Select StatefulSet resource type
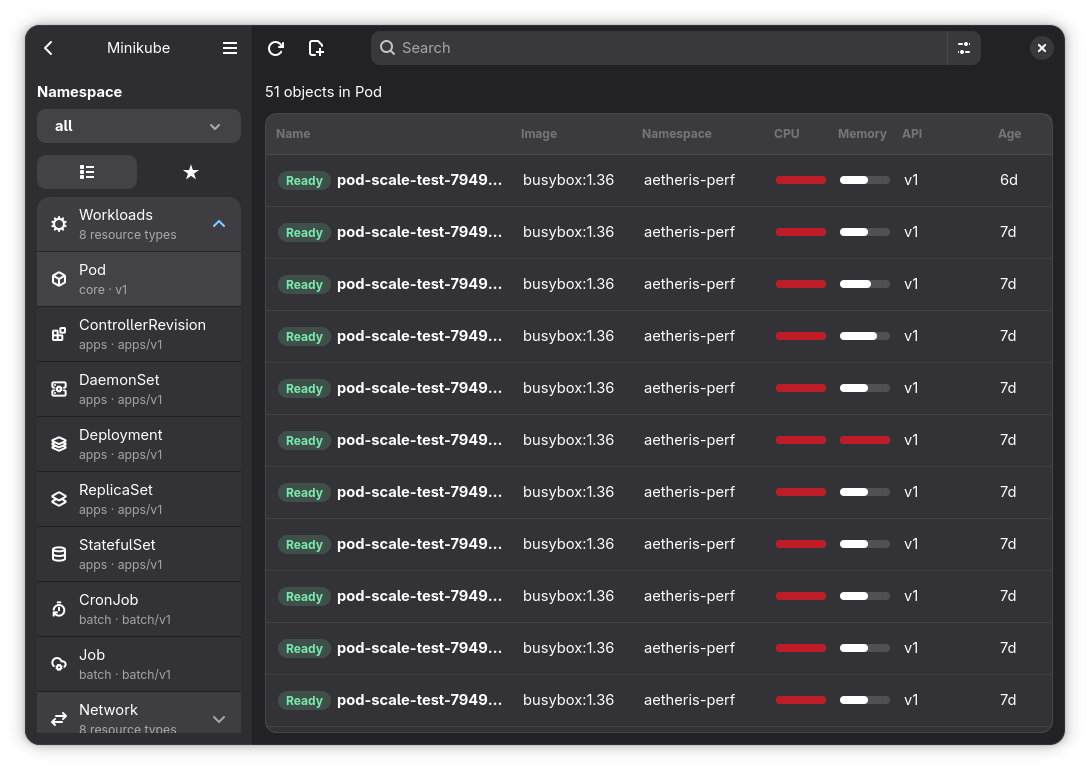This screenshot has width=1090, height=770. click(x=139, y=554)
